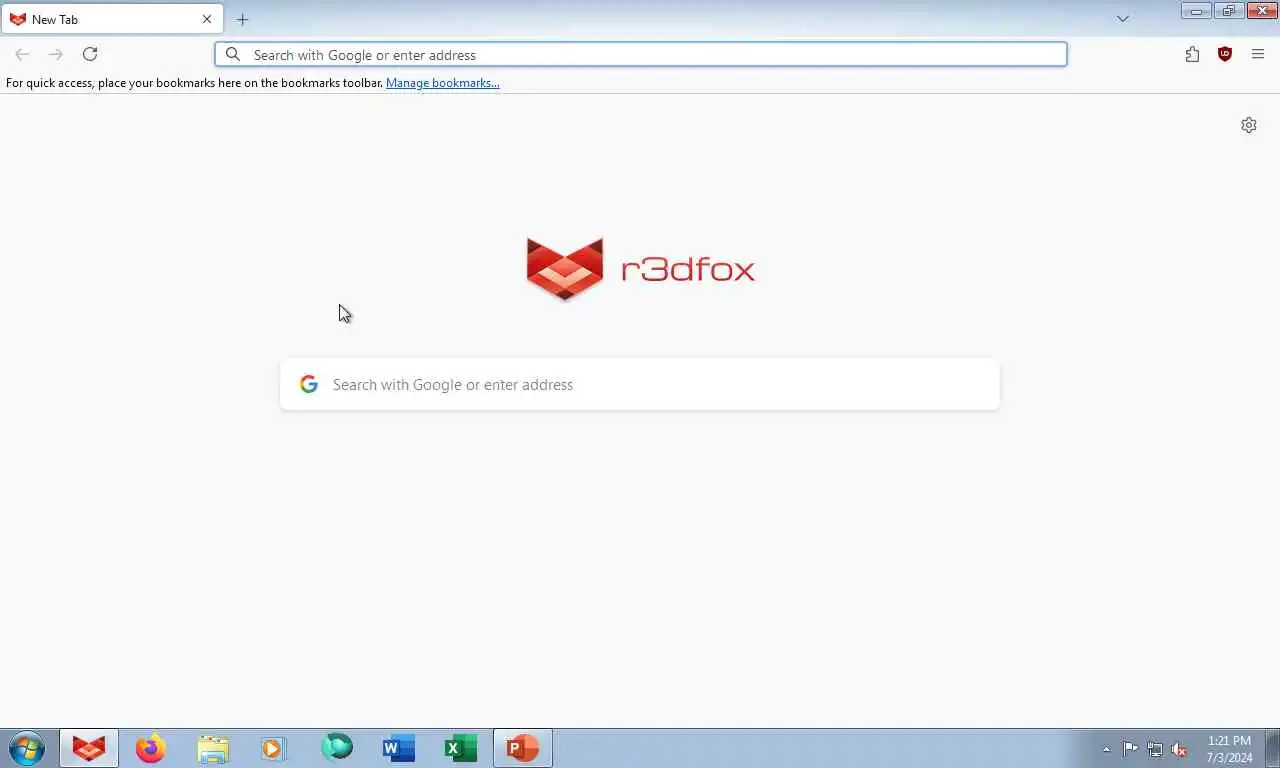
Task: Close the browser window
Action: (1262, 10)
